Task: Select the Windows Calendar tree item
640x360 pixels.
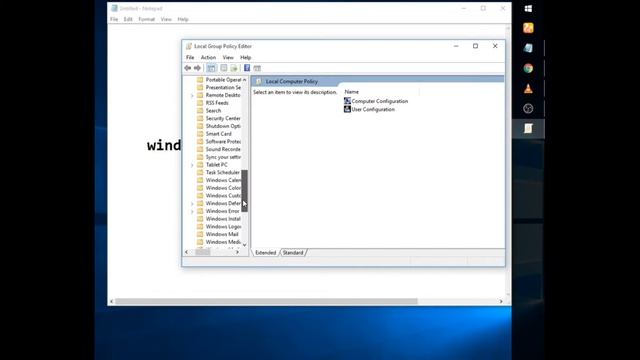Action: (x=223, y=180)
